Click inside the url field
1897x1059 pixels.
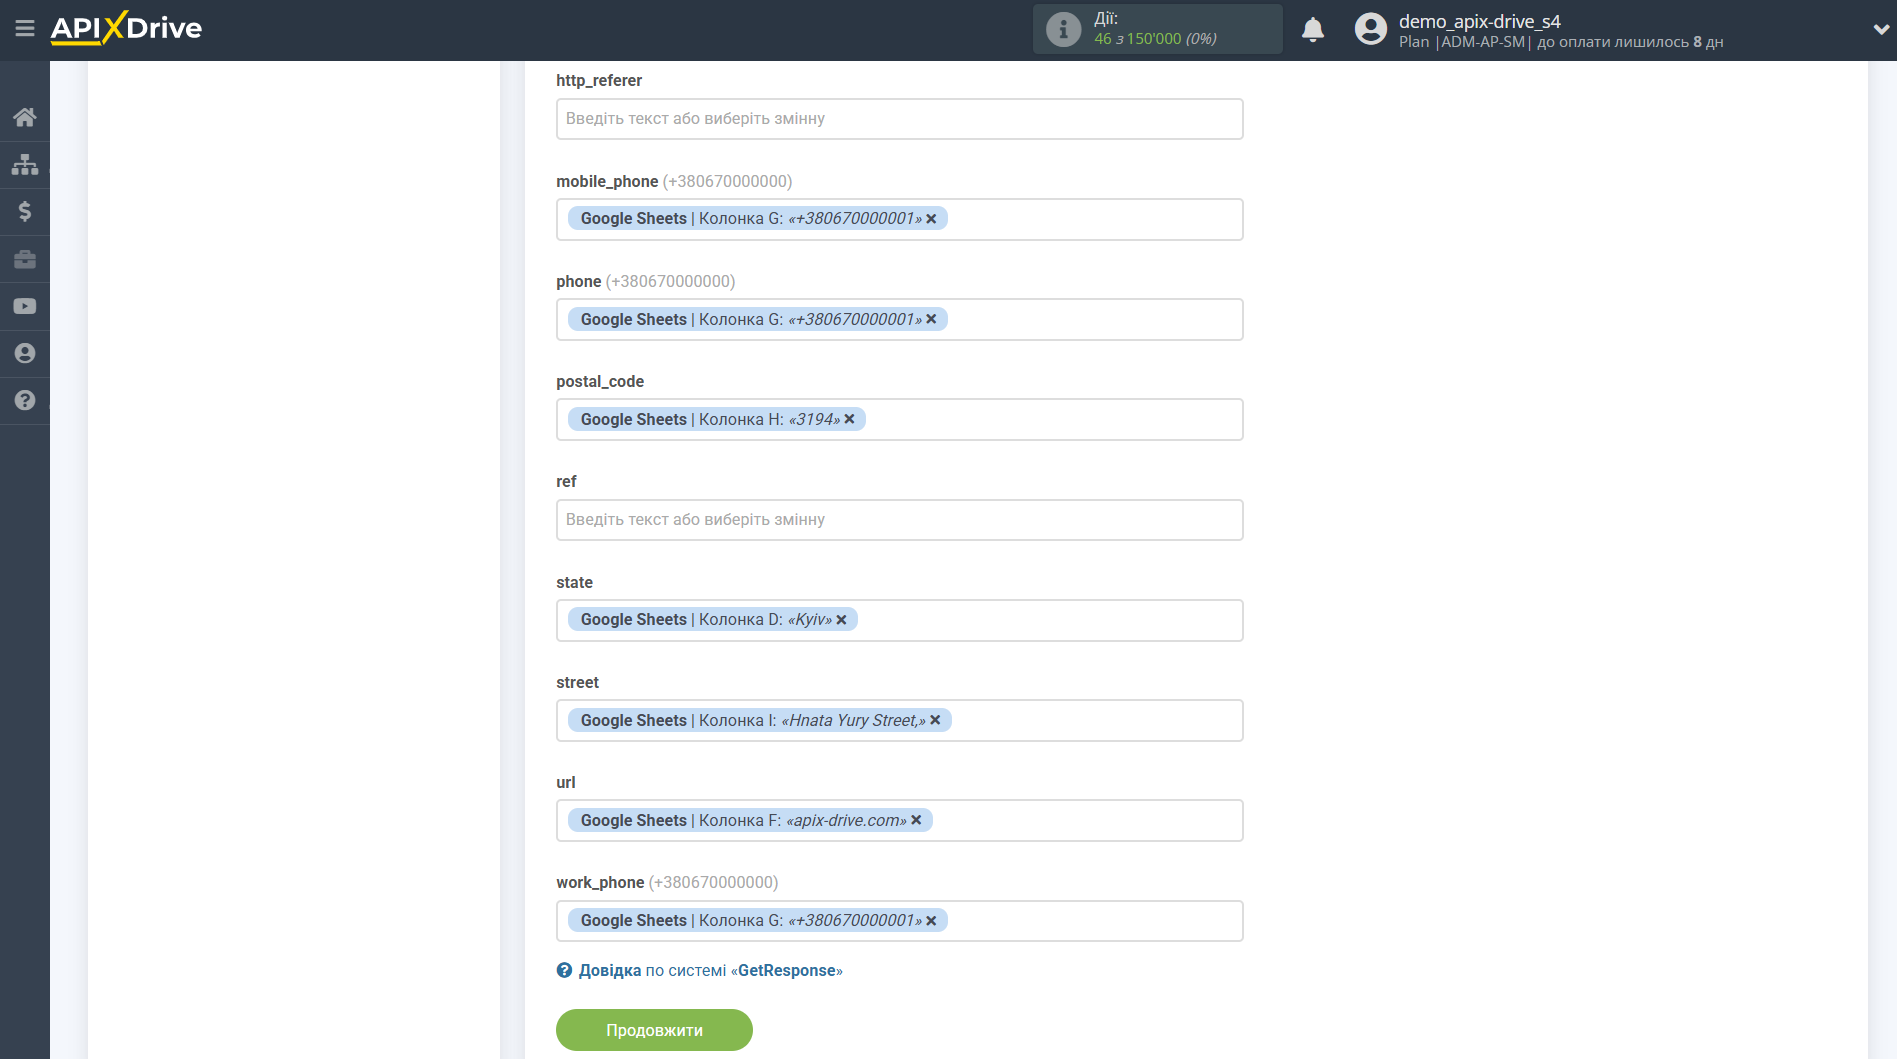899,820
